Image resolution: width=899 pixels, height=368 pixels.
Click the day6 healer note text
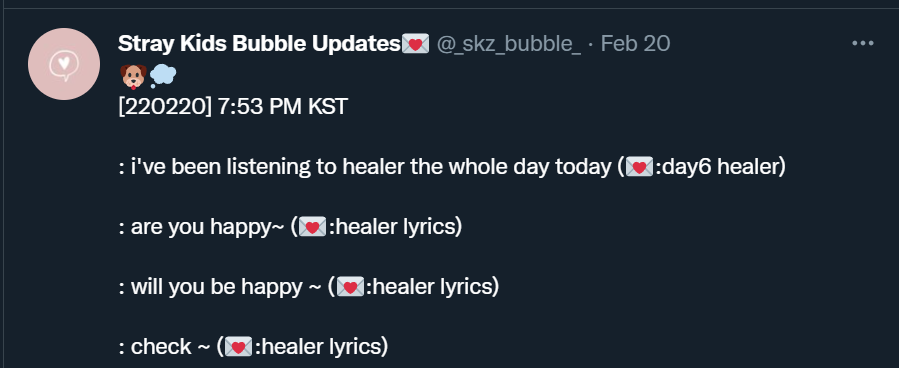tap(721, 167)
